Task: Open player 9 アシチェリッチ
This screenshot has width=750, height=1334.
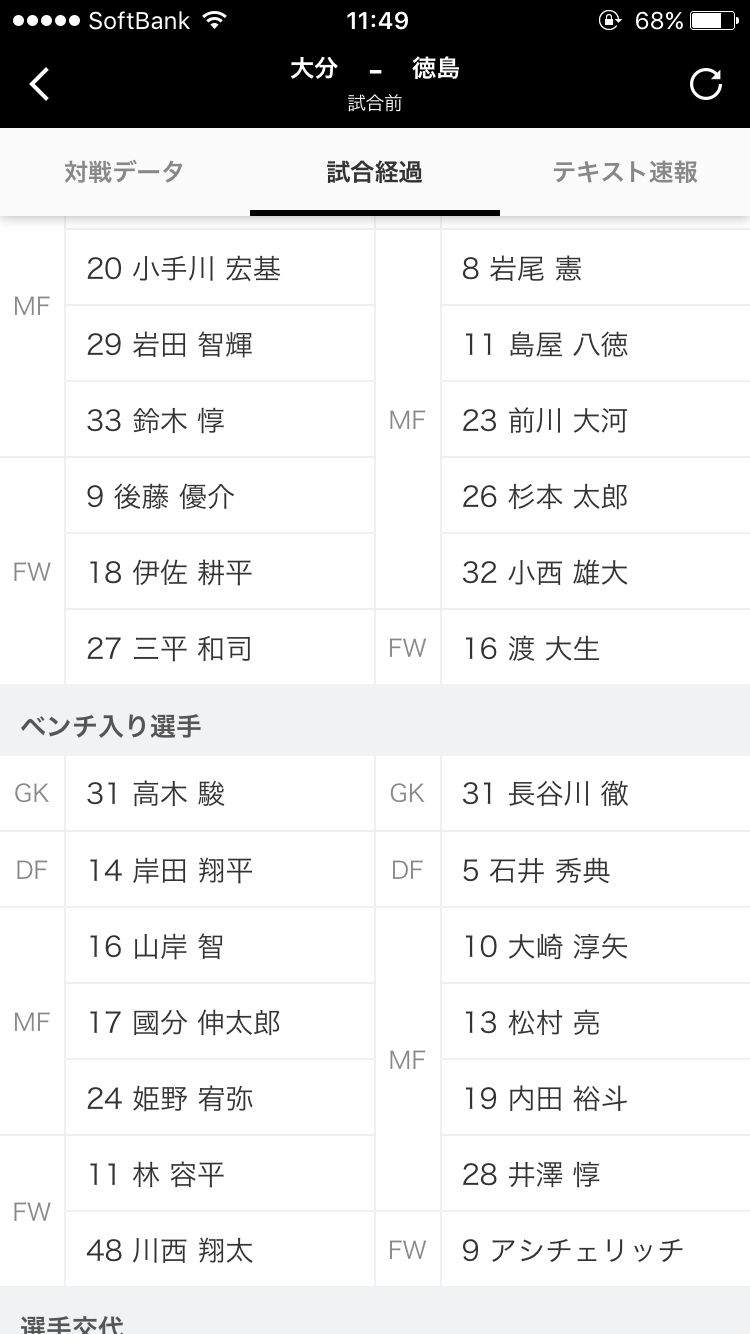Action: 573,1250
